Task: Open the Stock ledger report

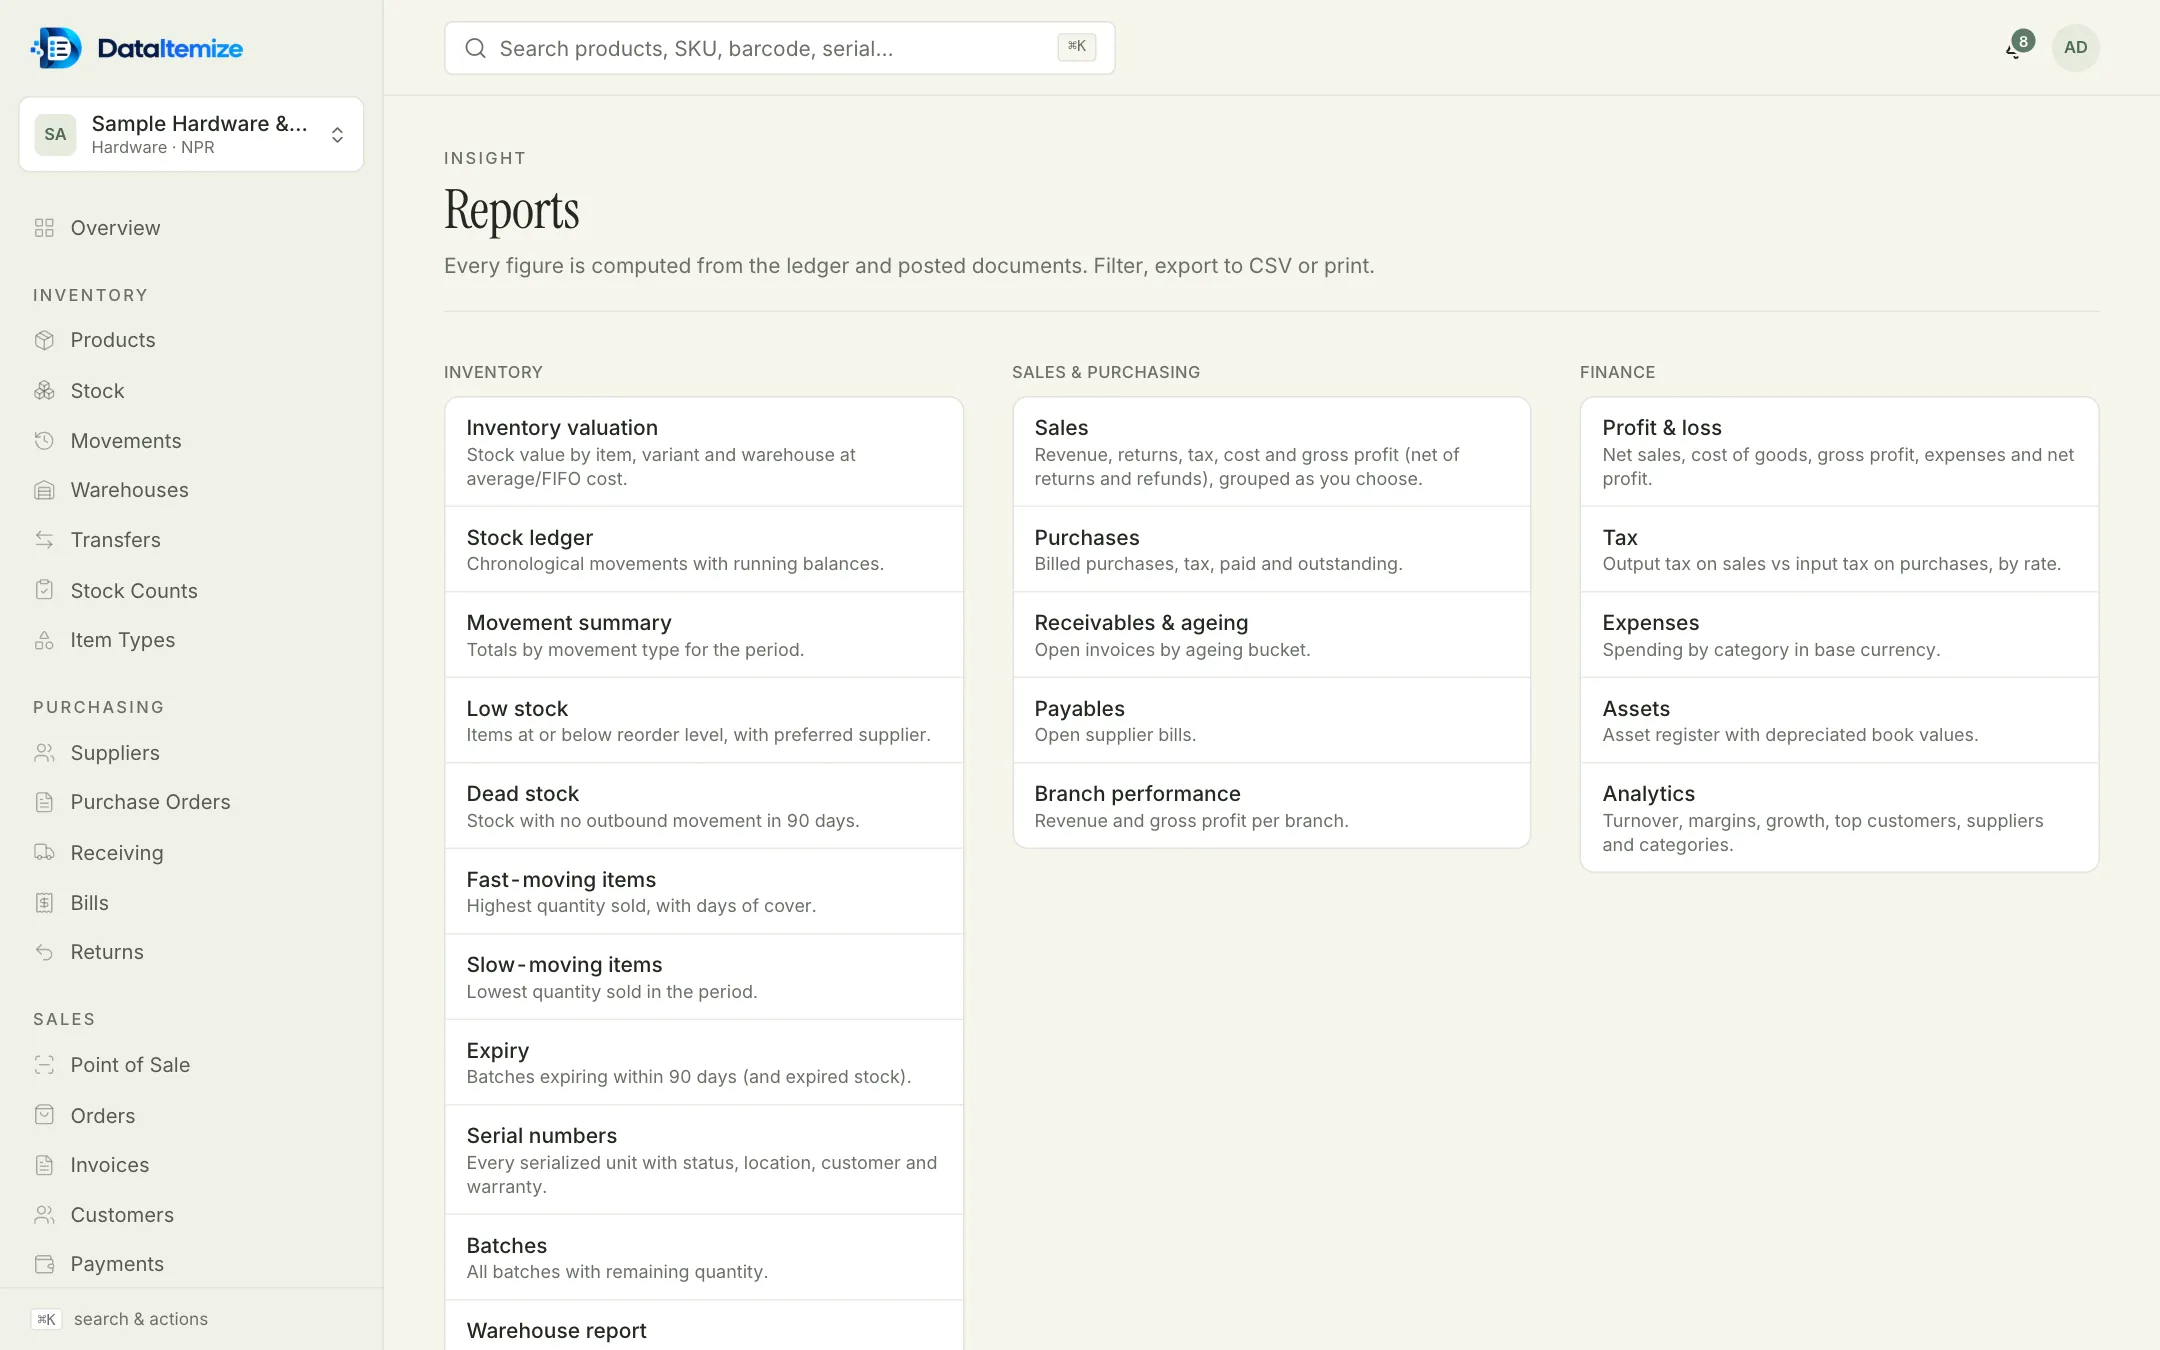Action: (704, 550)
